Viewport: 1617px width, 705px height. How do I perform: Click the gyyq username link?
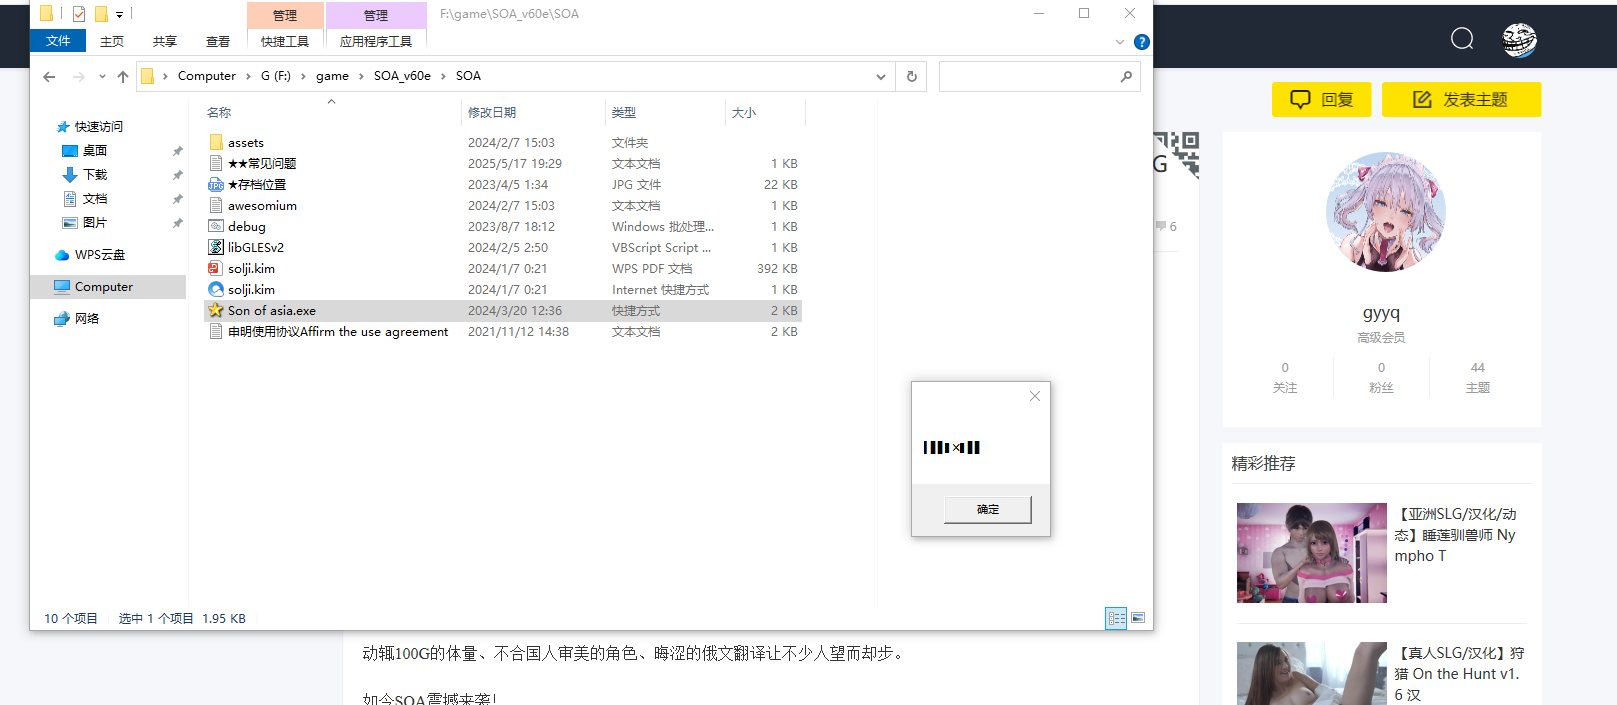[x=1381, y=313]
